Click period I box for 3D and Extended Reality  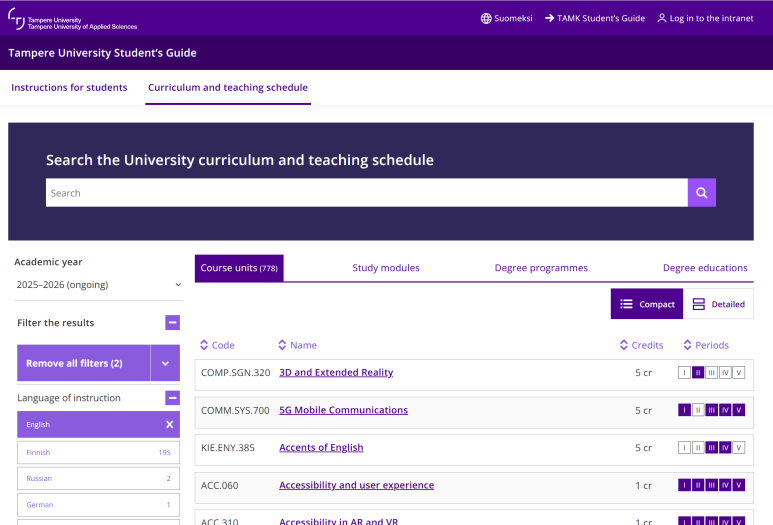click(x=684, y=373)
